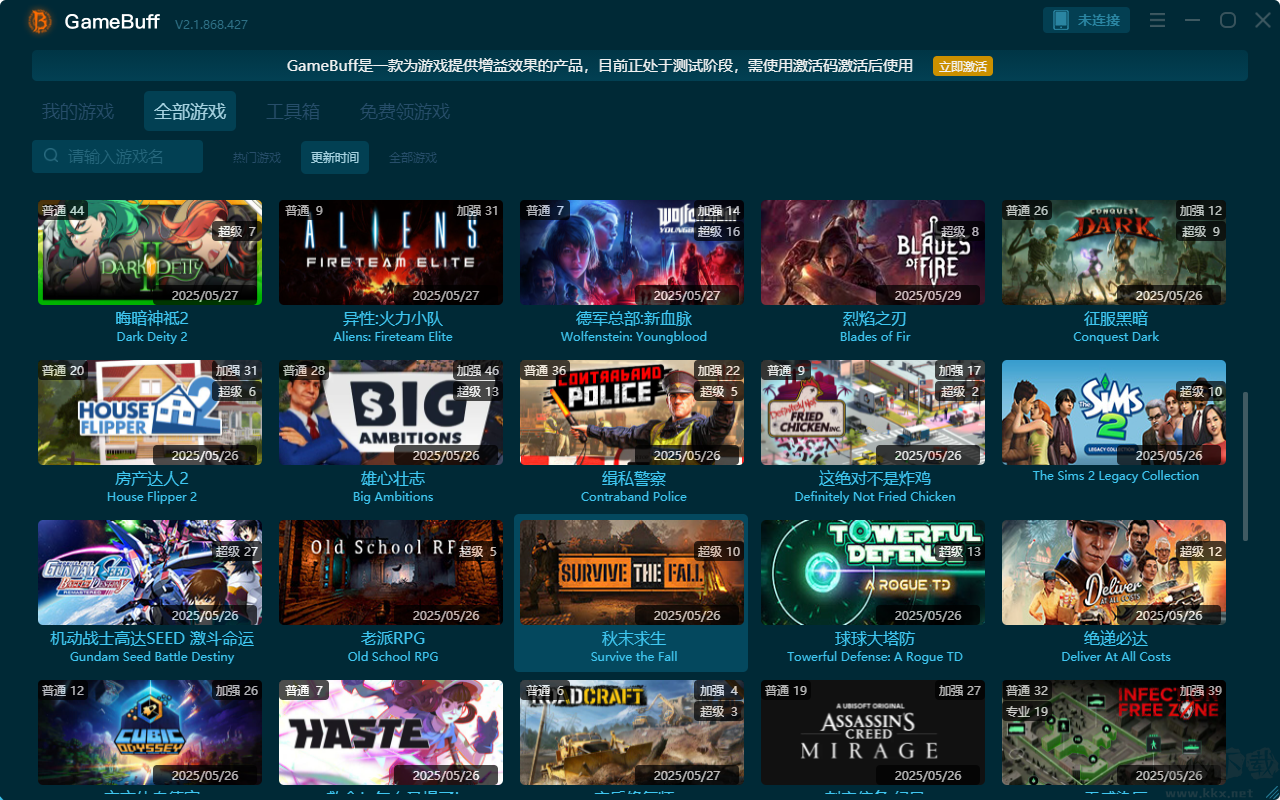Viewport: 1280px width, 800px height.
Task: Click the 雄心壮志 game title
Action: (393, 478)
